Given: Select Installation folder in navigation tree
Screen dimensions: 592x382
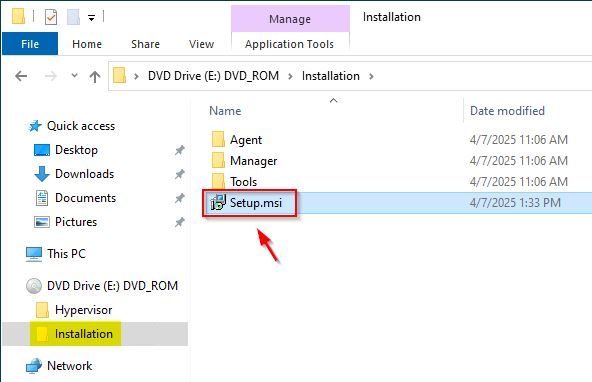Looking at the screenshot, I should click(83, 334).
